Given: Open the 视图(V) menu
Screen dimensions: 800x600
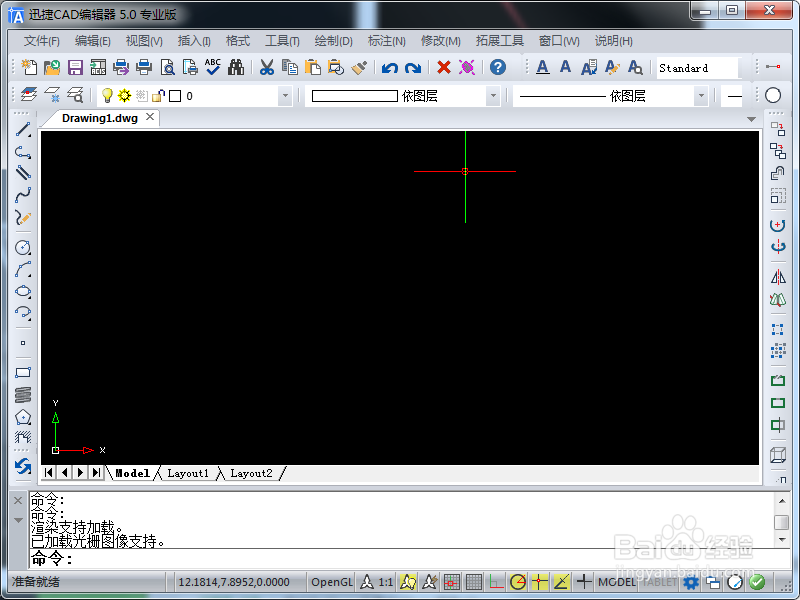Looking at the screenshot, I should click(144, 41).
